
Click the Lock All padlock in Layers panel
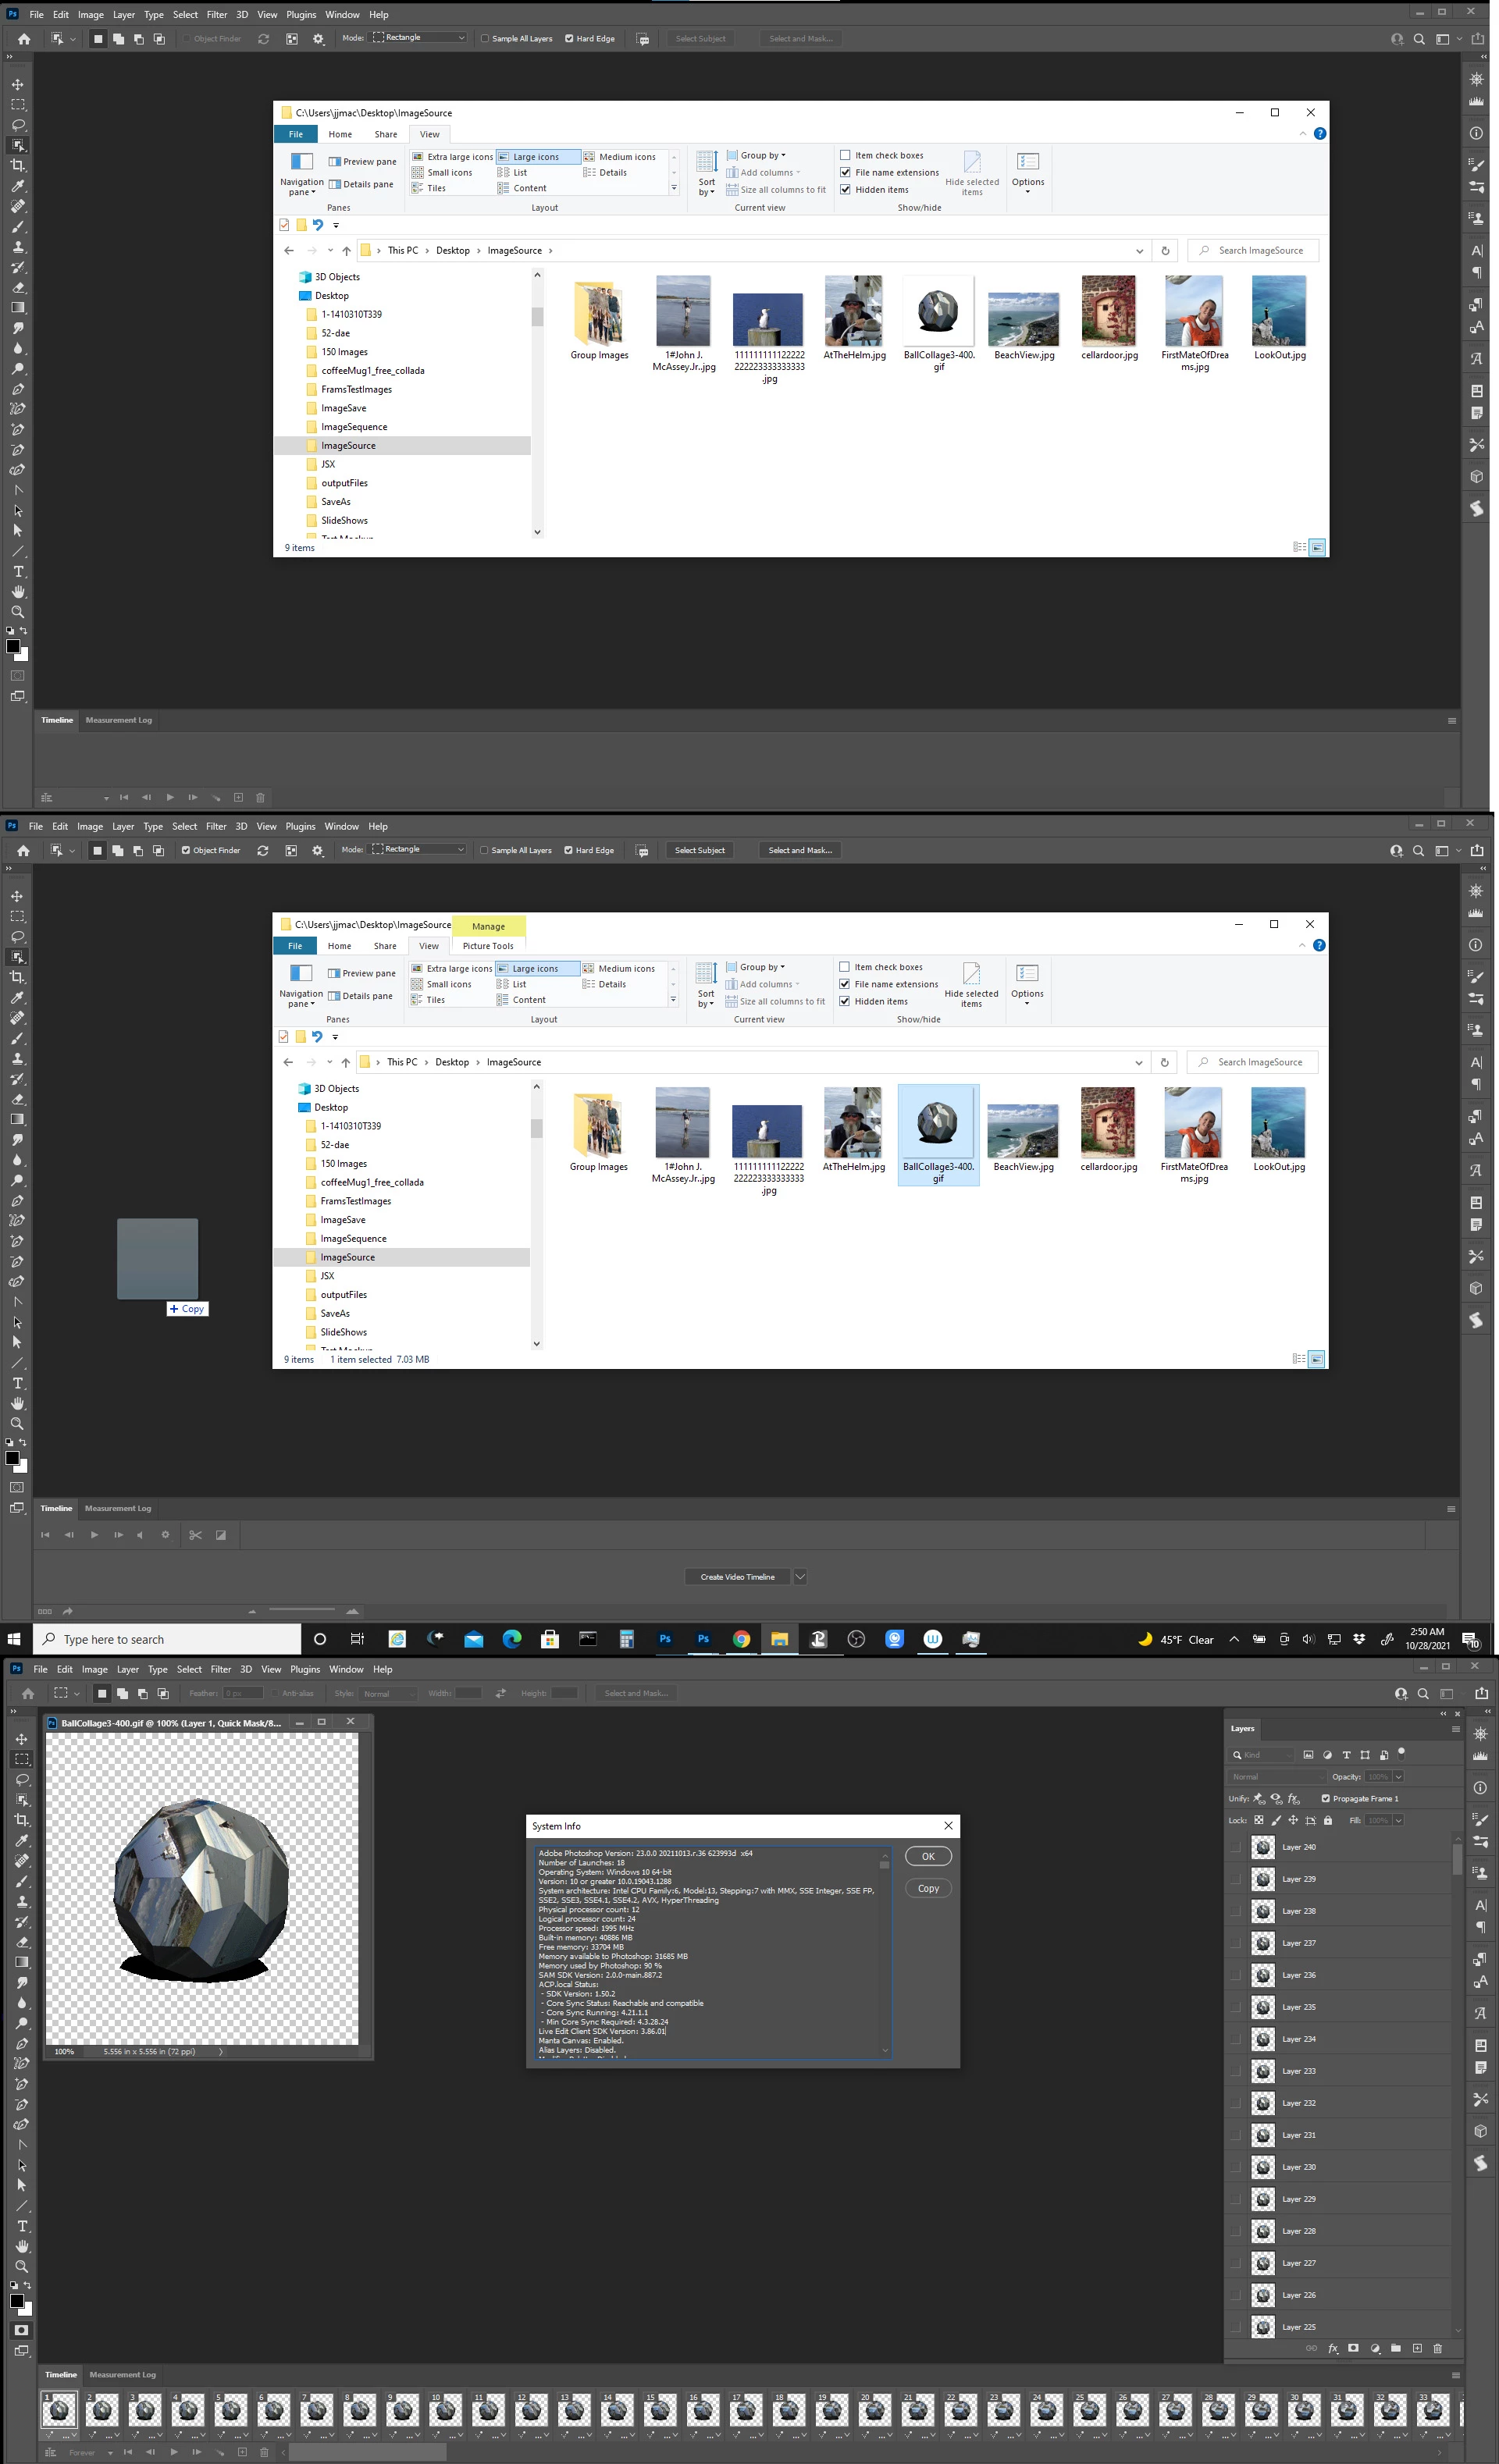click(x=1327, y=1820)
